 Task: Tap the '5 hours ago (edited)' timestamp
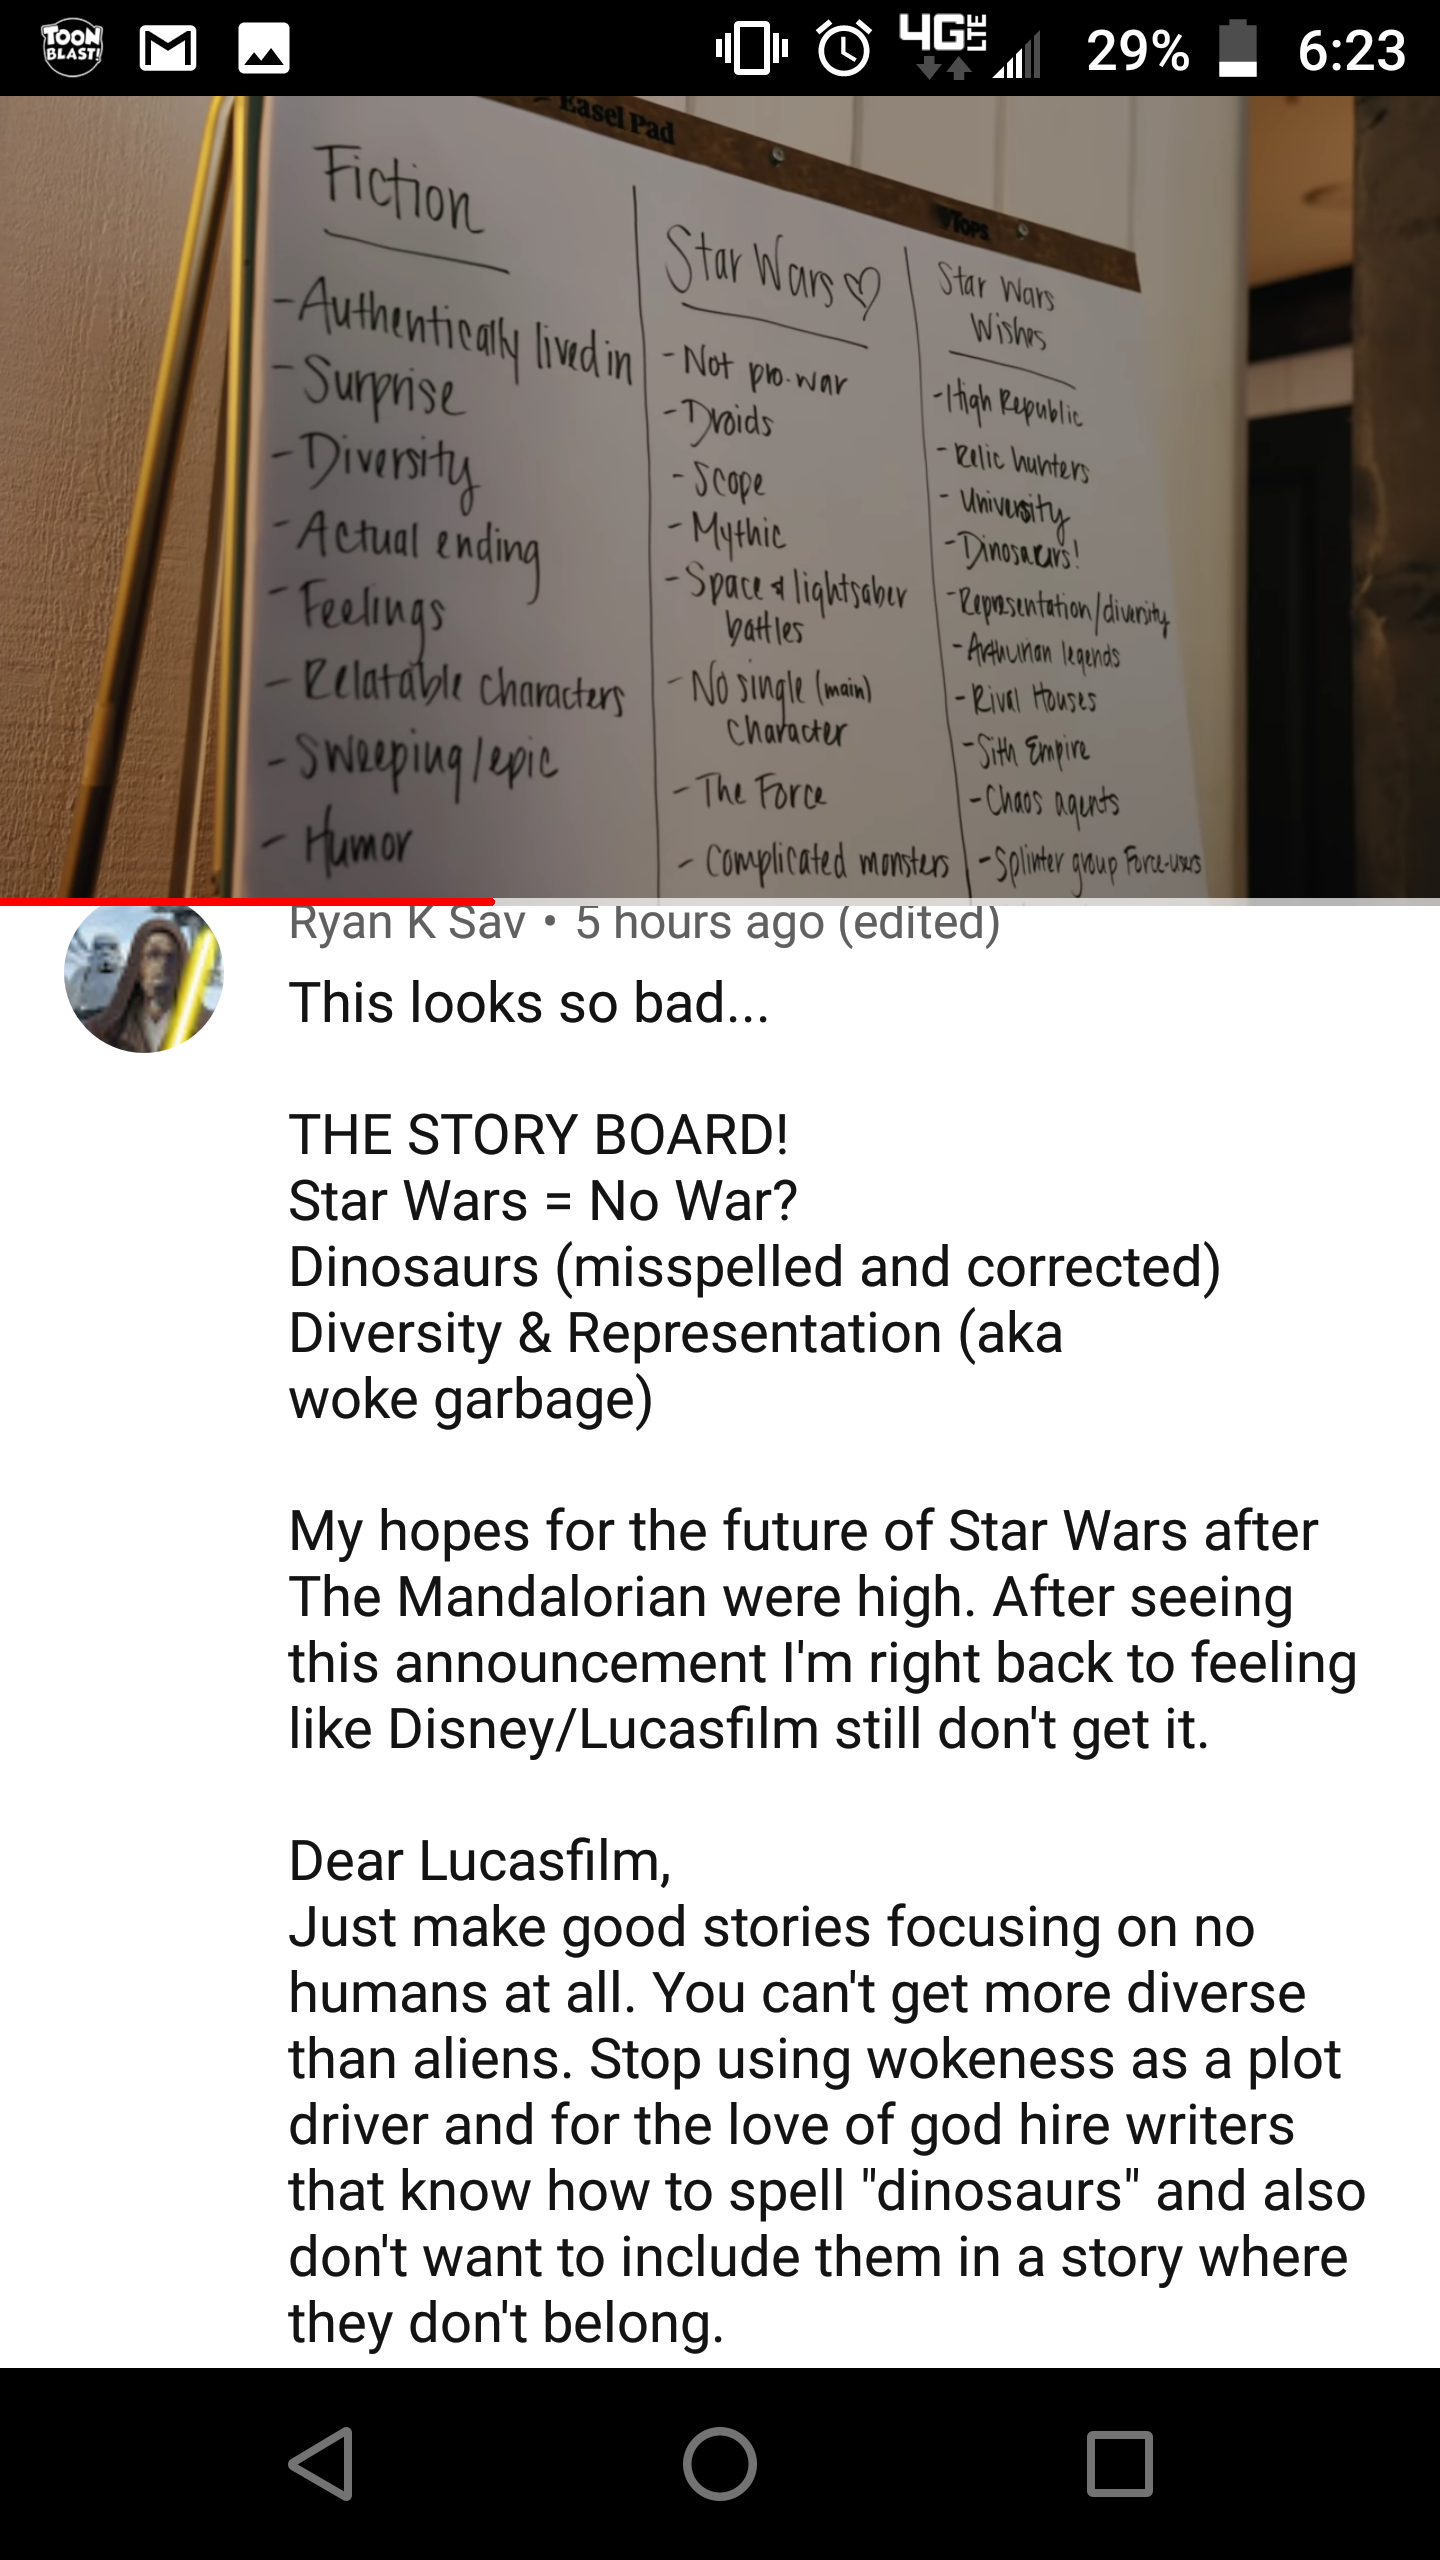[788, 922]
